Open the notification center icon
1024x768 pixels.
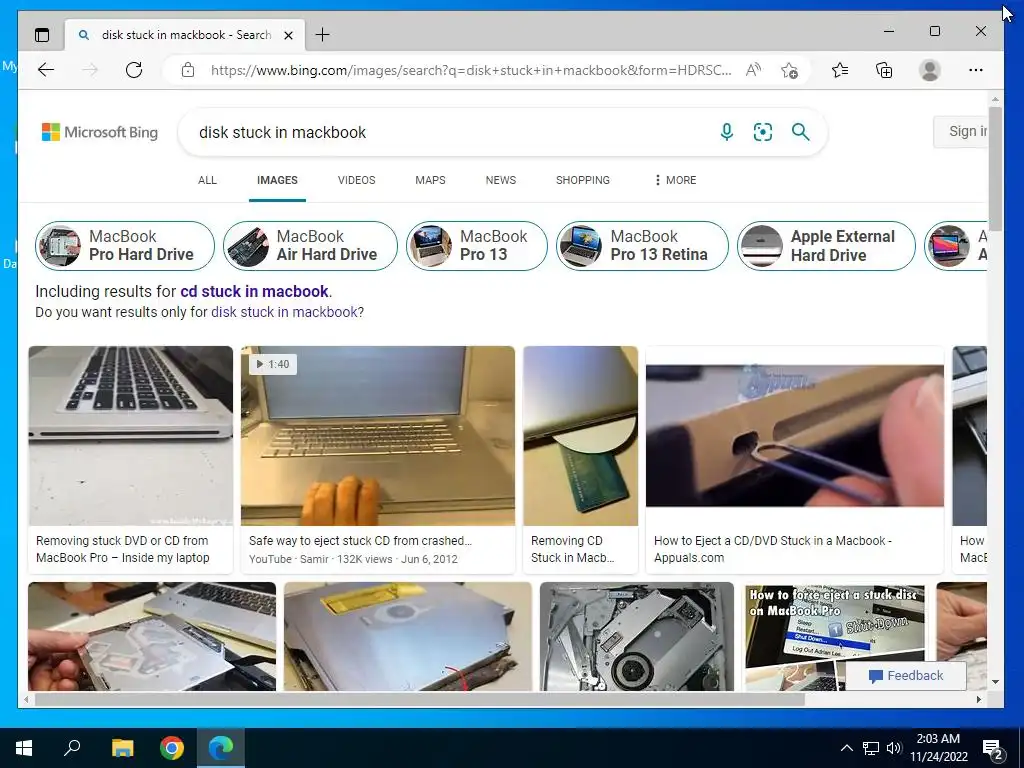(x=993, y=748)
